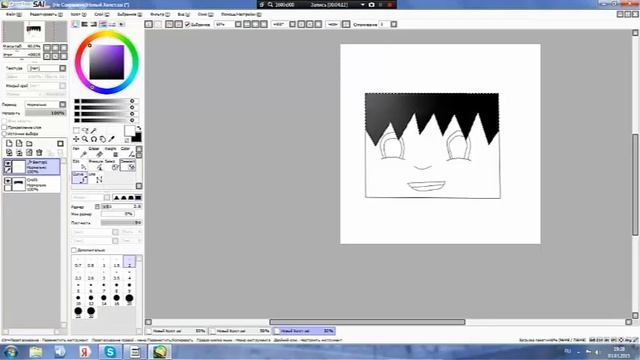Enable the Дополнительно advanced settings checkbox
Image resolution: width=640 pixels, height=360 pixels.
[x=74, y=250]
